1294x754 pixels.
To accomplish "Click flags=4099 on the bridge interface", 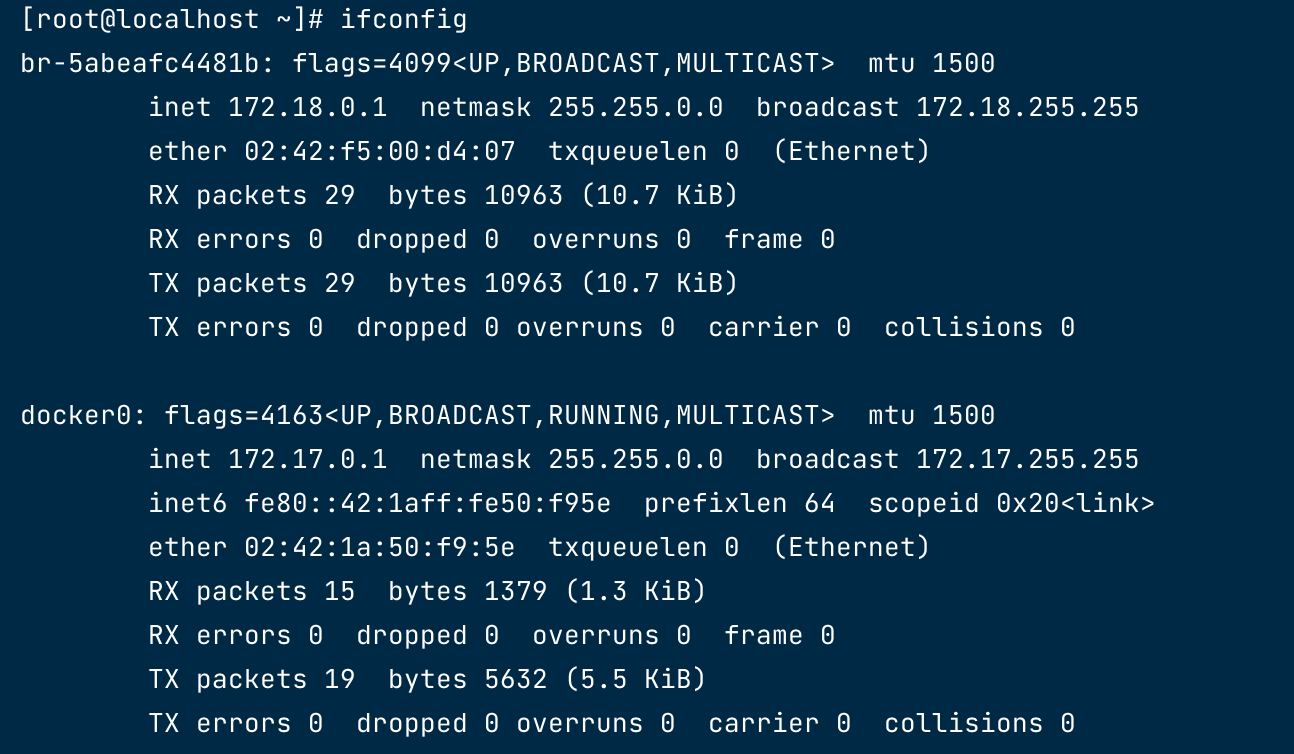I will click(x=372, y=64).
